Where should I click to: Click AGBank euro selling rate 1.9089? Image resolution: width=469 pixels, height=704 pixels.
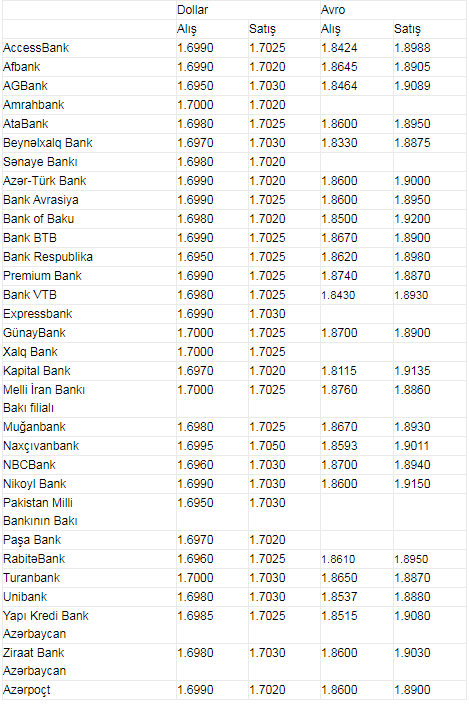pyautogui.click(x=412, y=86)
